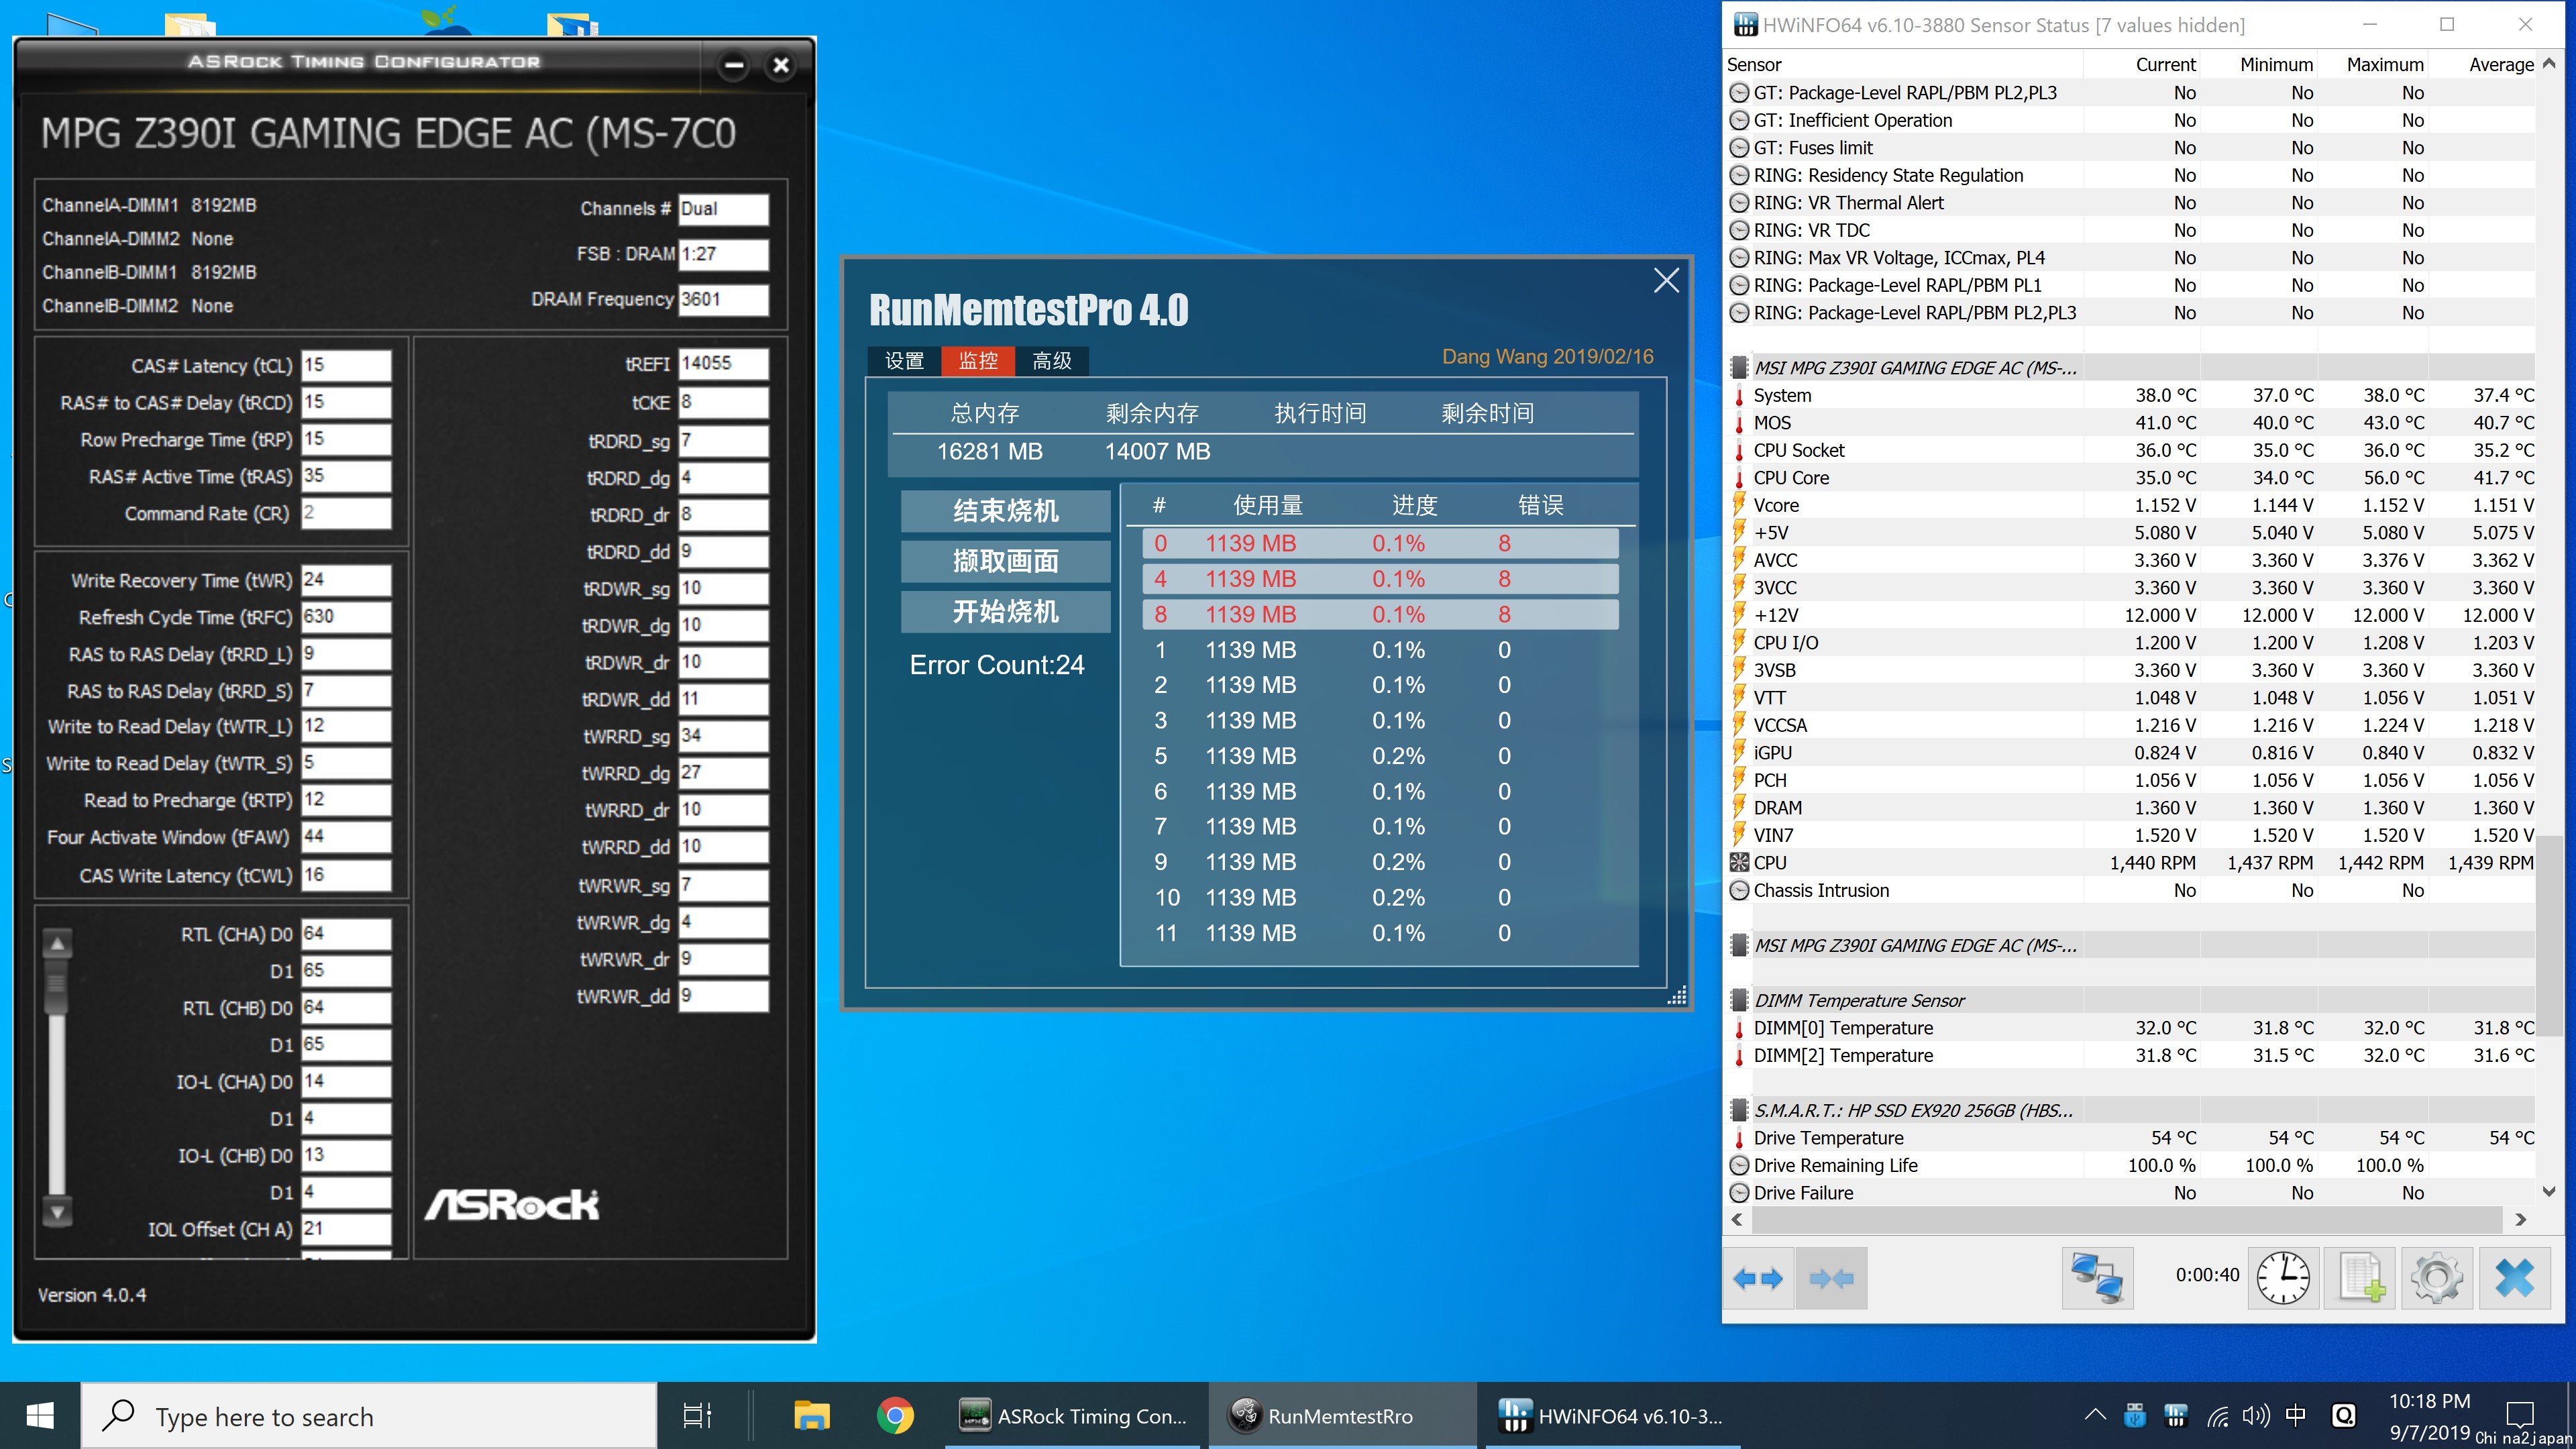Click the 结束烧机 button
This screenshot has width=2576, height=1449.
pyautogui.click(x=1005, y=511)
